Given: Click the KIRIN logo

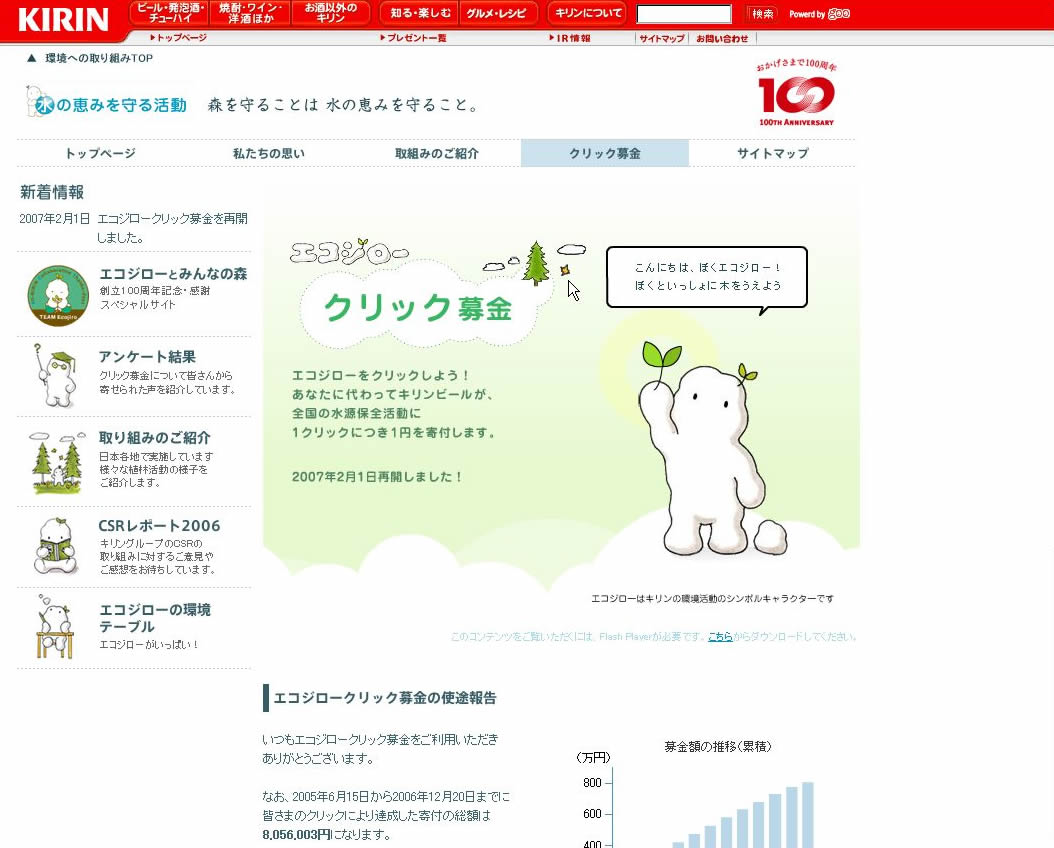Looking at the screenshot, I should [63, 19].
